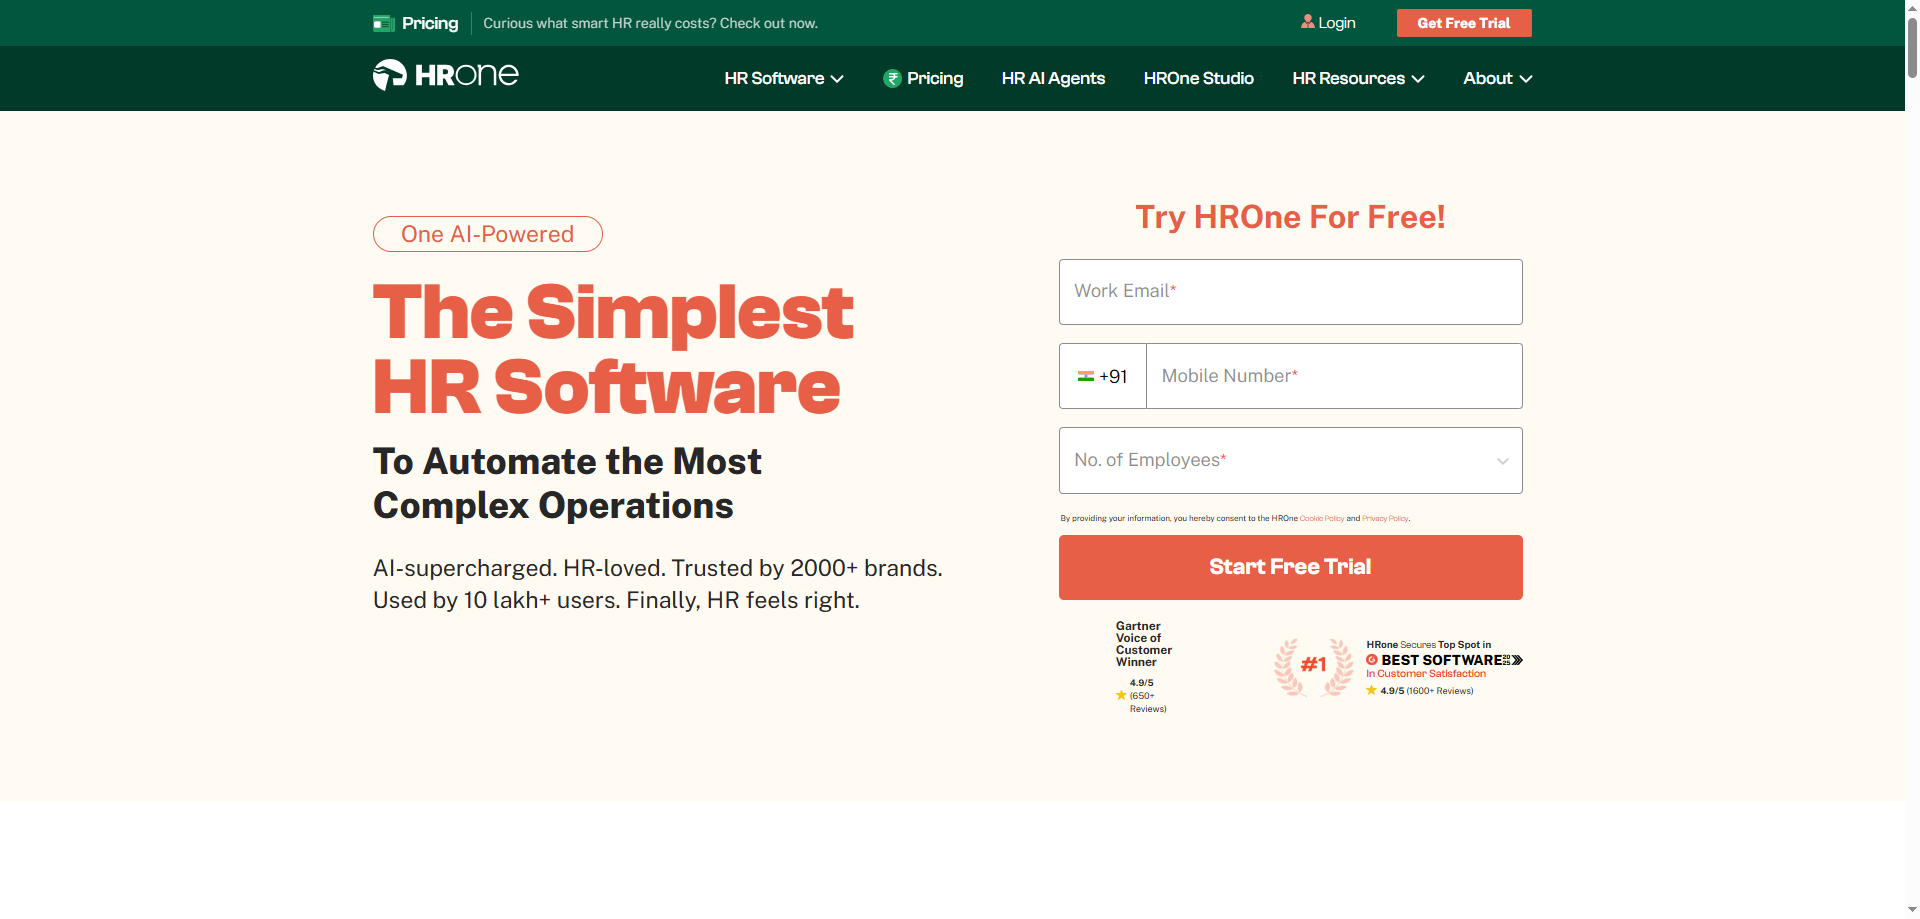Click into the Mobile Number field
Screen dimensions: 1920x919
1333,377
